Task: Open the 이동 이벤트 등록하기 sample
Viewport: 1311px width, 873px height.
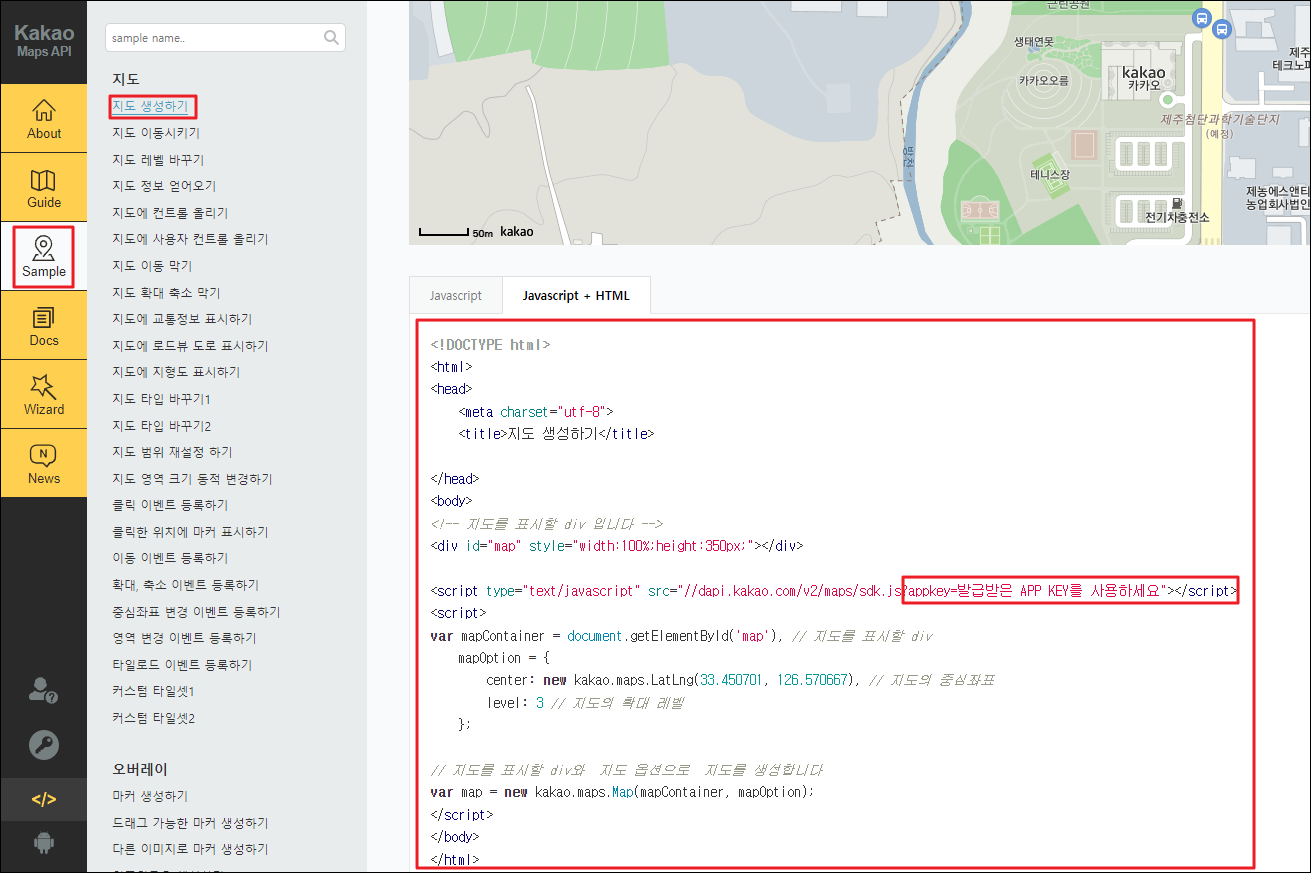Action: (x=170, y=558)
